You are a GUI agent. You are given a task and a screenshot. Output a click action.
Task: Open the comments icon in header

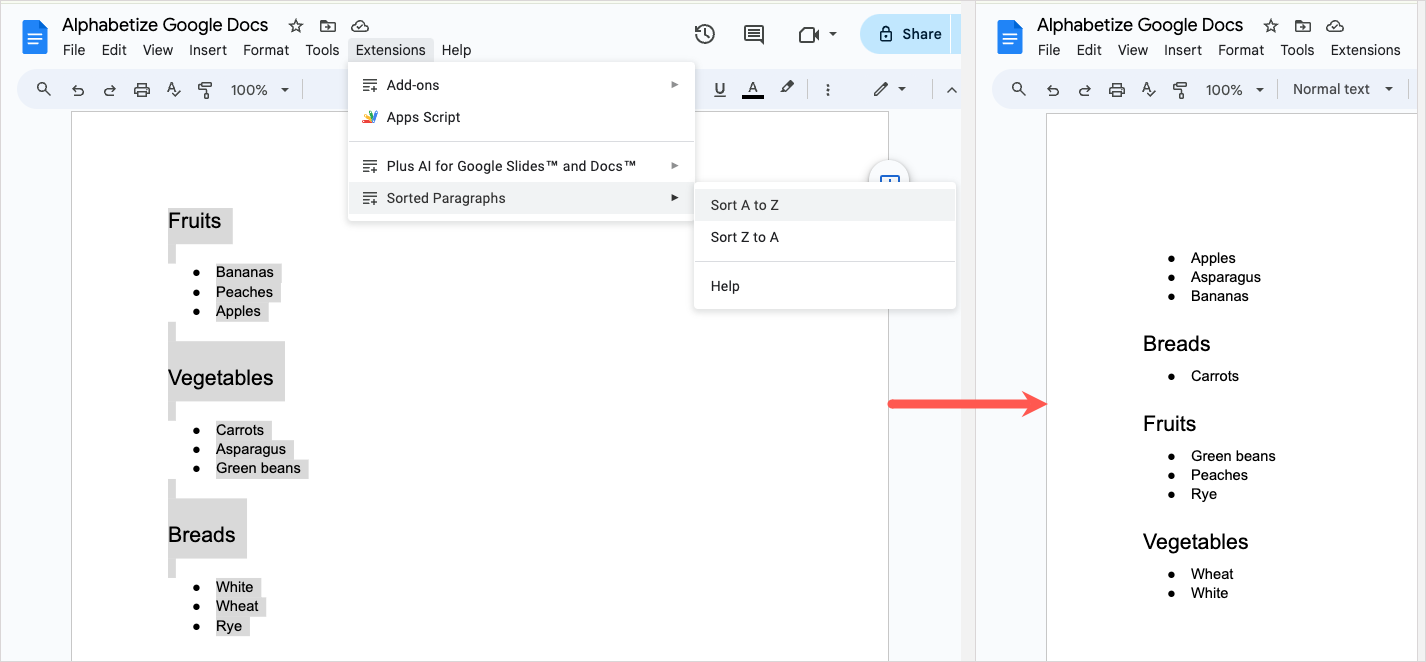pos(754,34)
